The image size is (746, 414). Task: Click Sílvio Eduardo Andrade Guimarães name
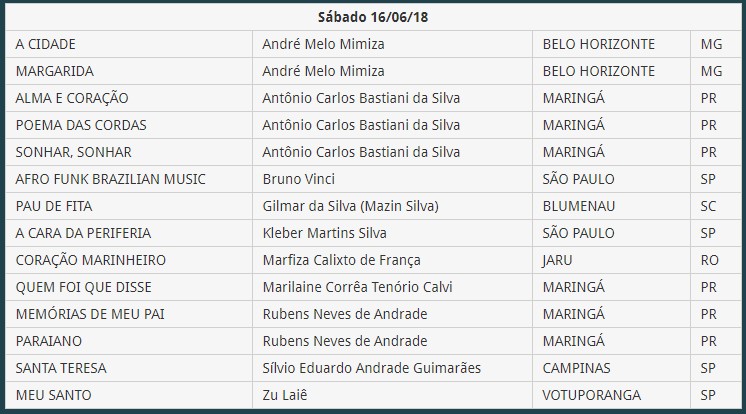(372, 368)
